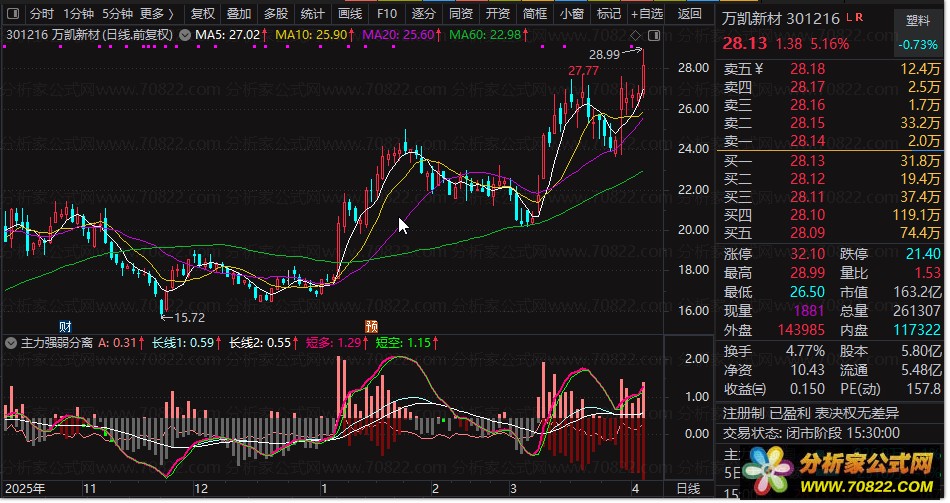Open 多股 multi-stock view
This screenshot has height=503, width=950.
(x=276, y=13)
